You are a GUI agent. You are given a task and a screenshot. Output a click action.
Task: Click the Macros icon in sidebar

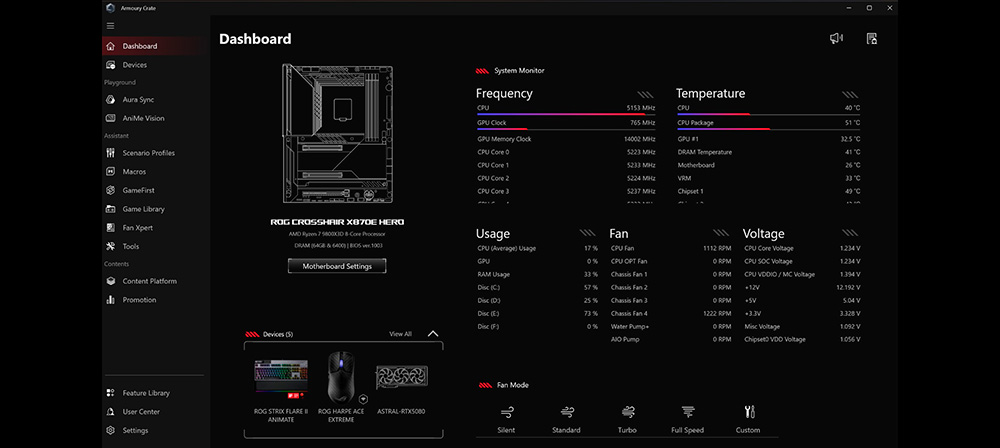point(110,171)
